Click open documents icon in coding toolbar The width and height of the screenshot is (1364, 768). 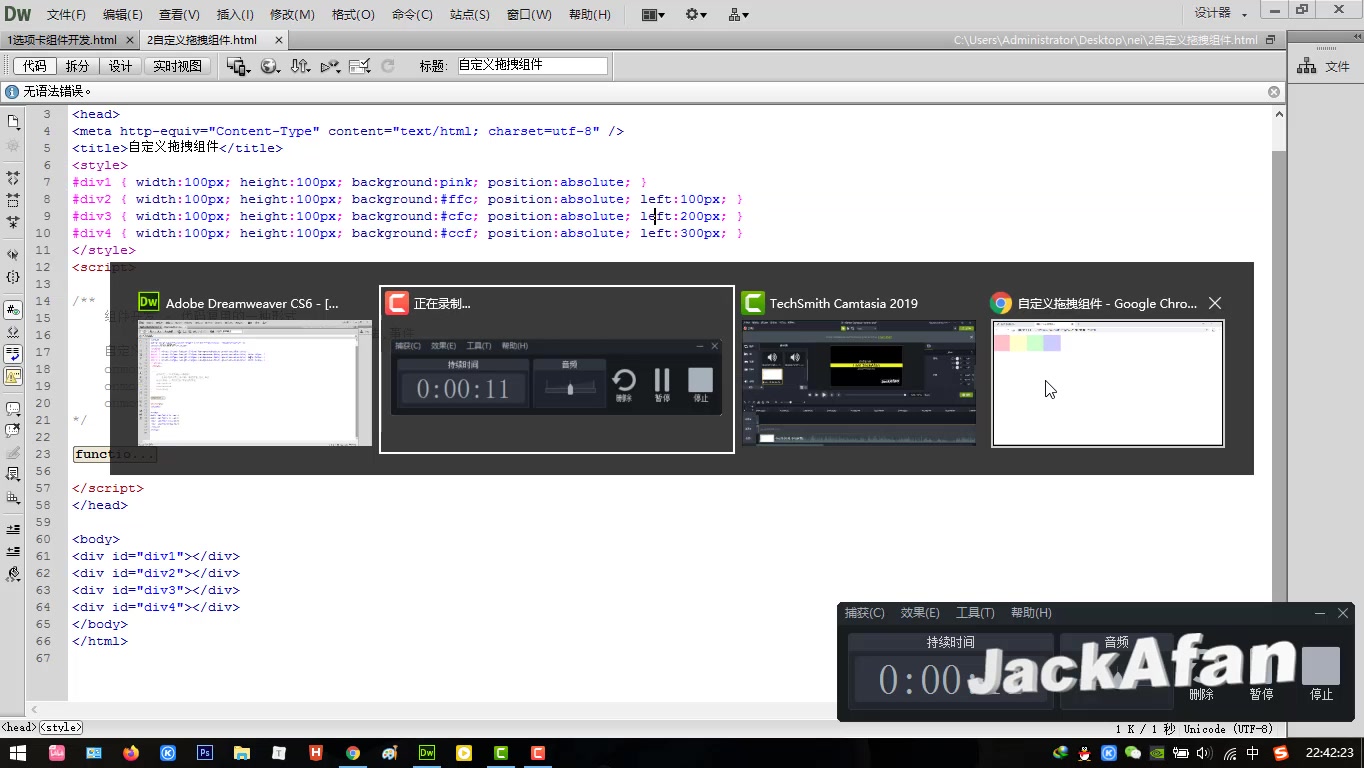point(13,121)
